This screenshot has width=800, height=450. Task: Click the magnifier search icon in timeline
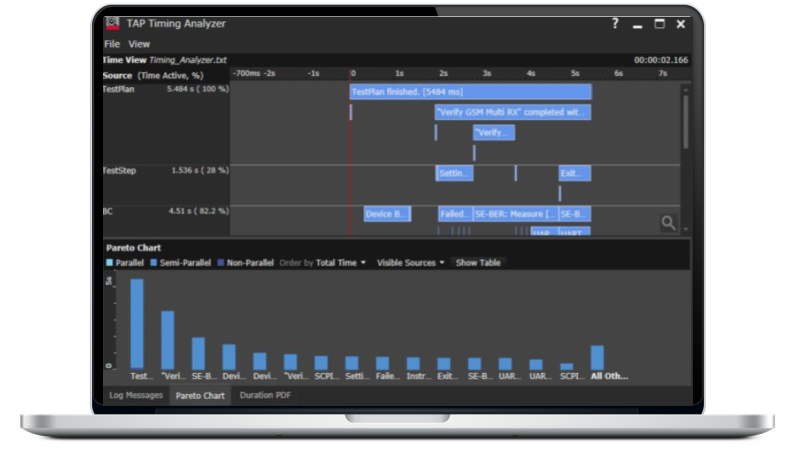pos(668,223)
